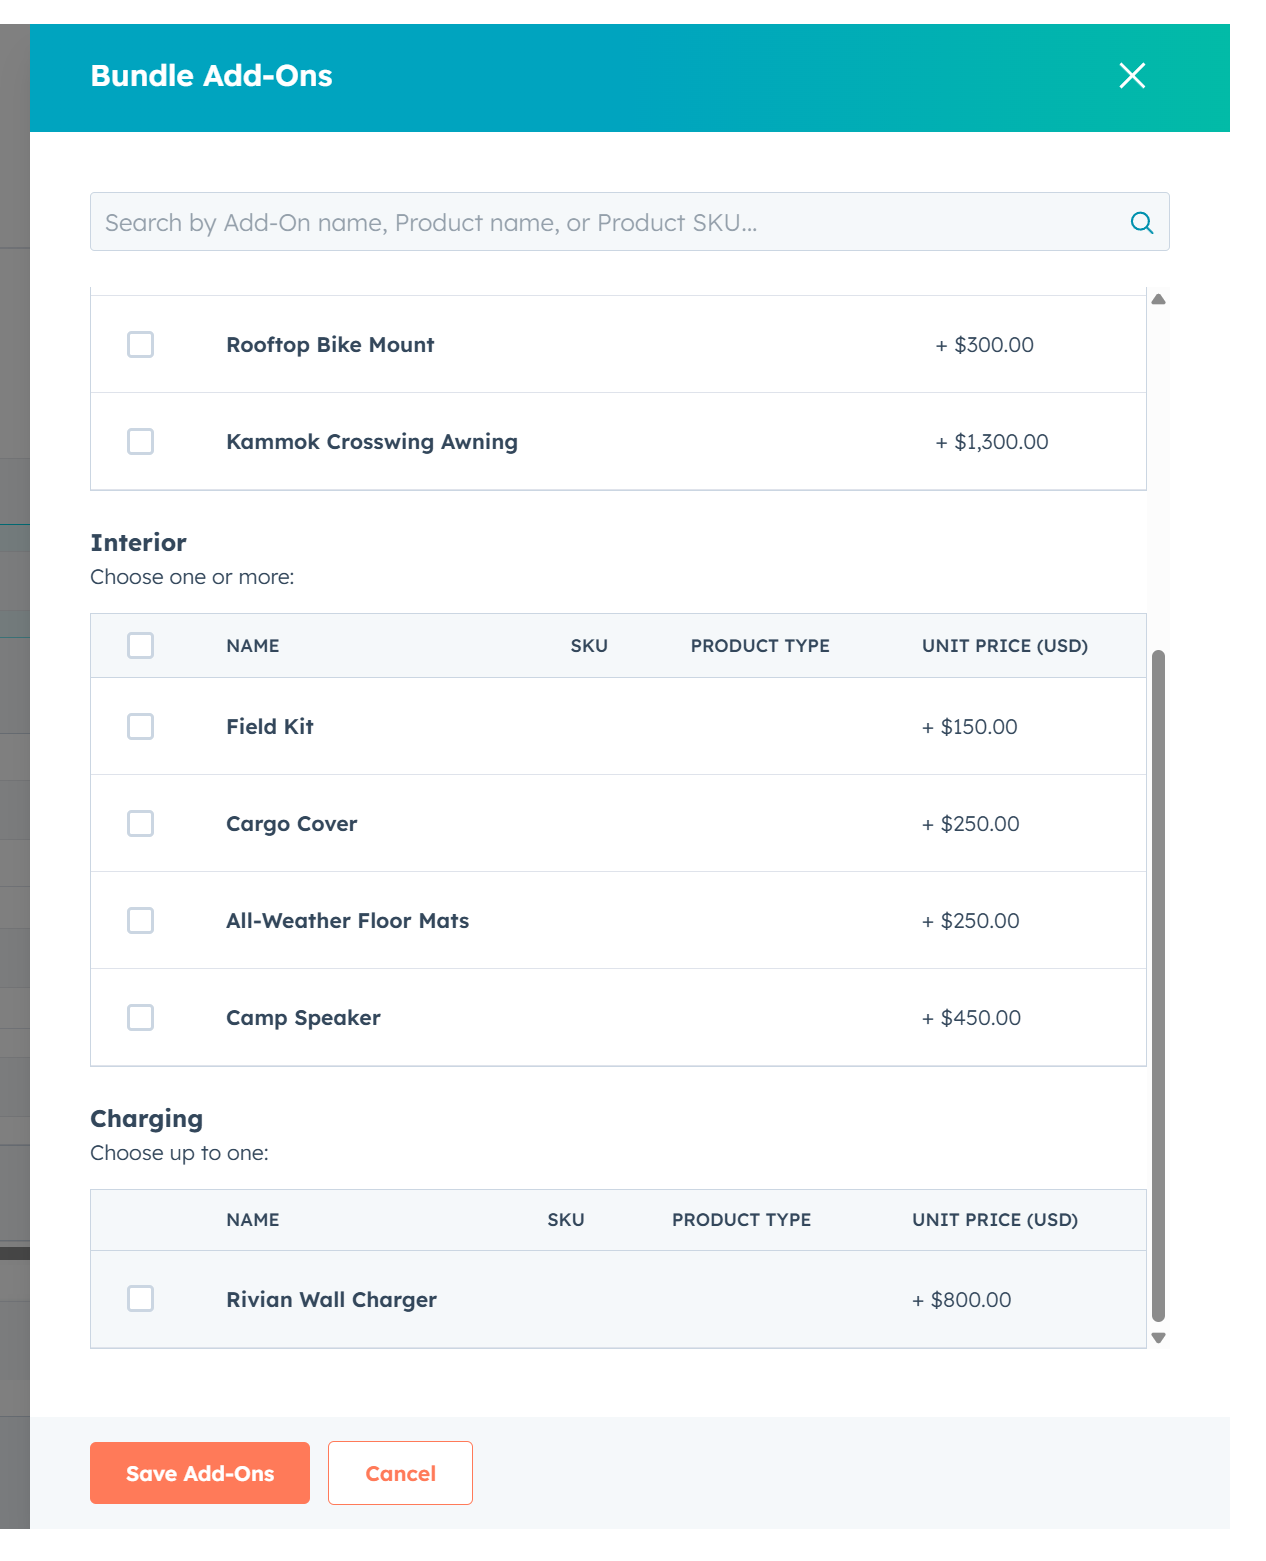This screenshot has width=1266, height=1561.
Task: Check the Cargo Cover option
Action: click(x=140, y=823)
